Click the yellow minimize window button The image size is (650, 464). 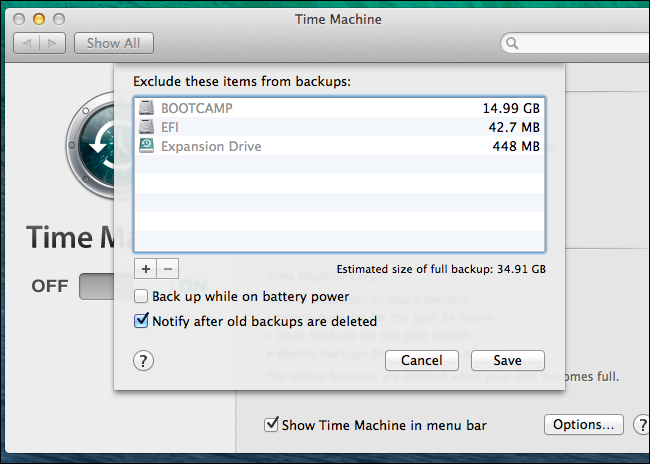(x=39, y=19)
